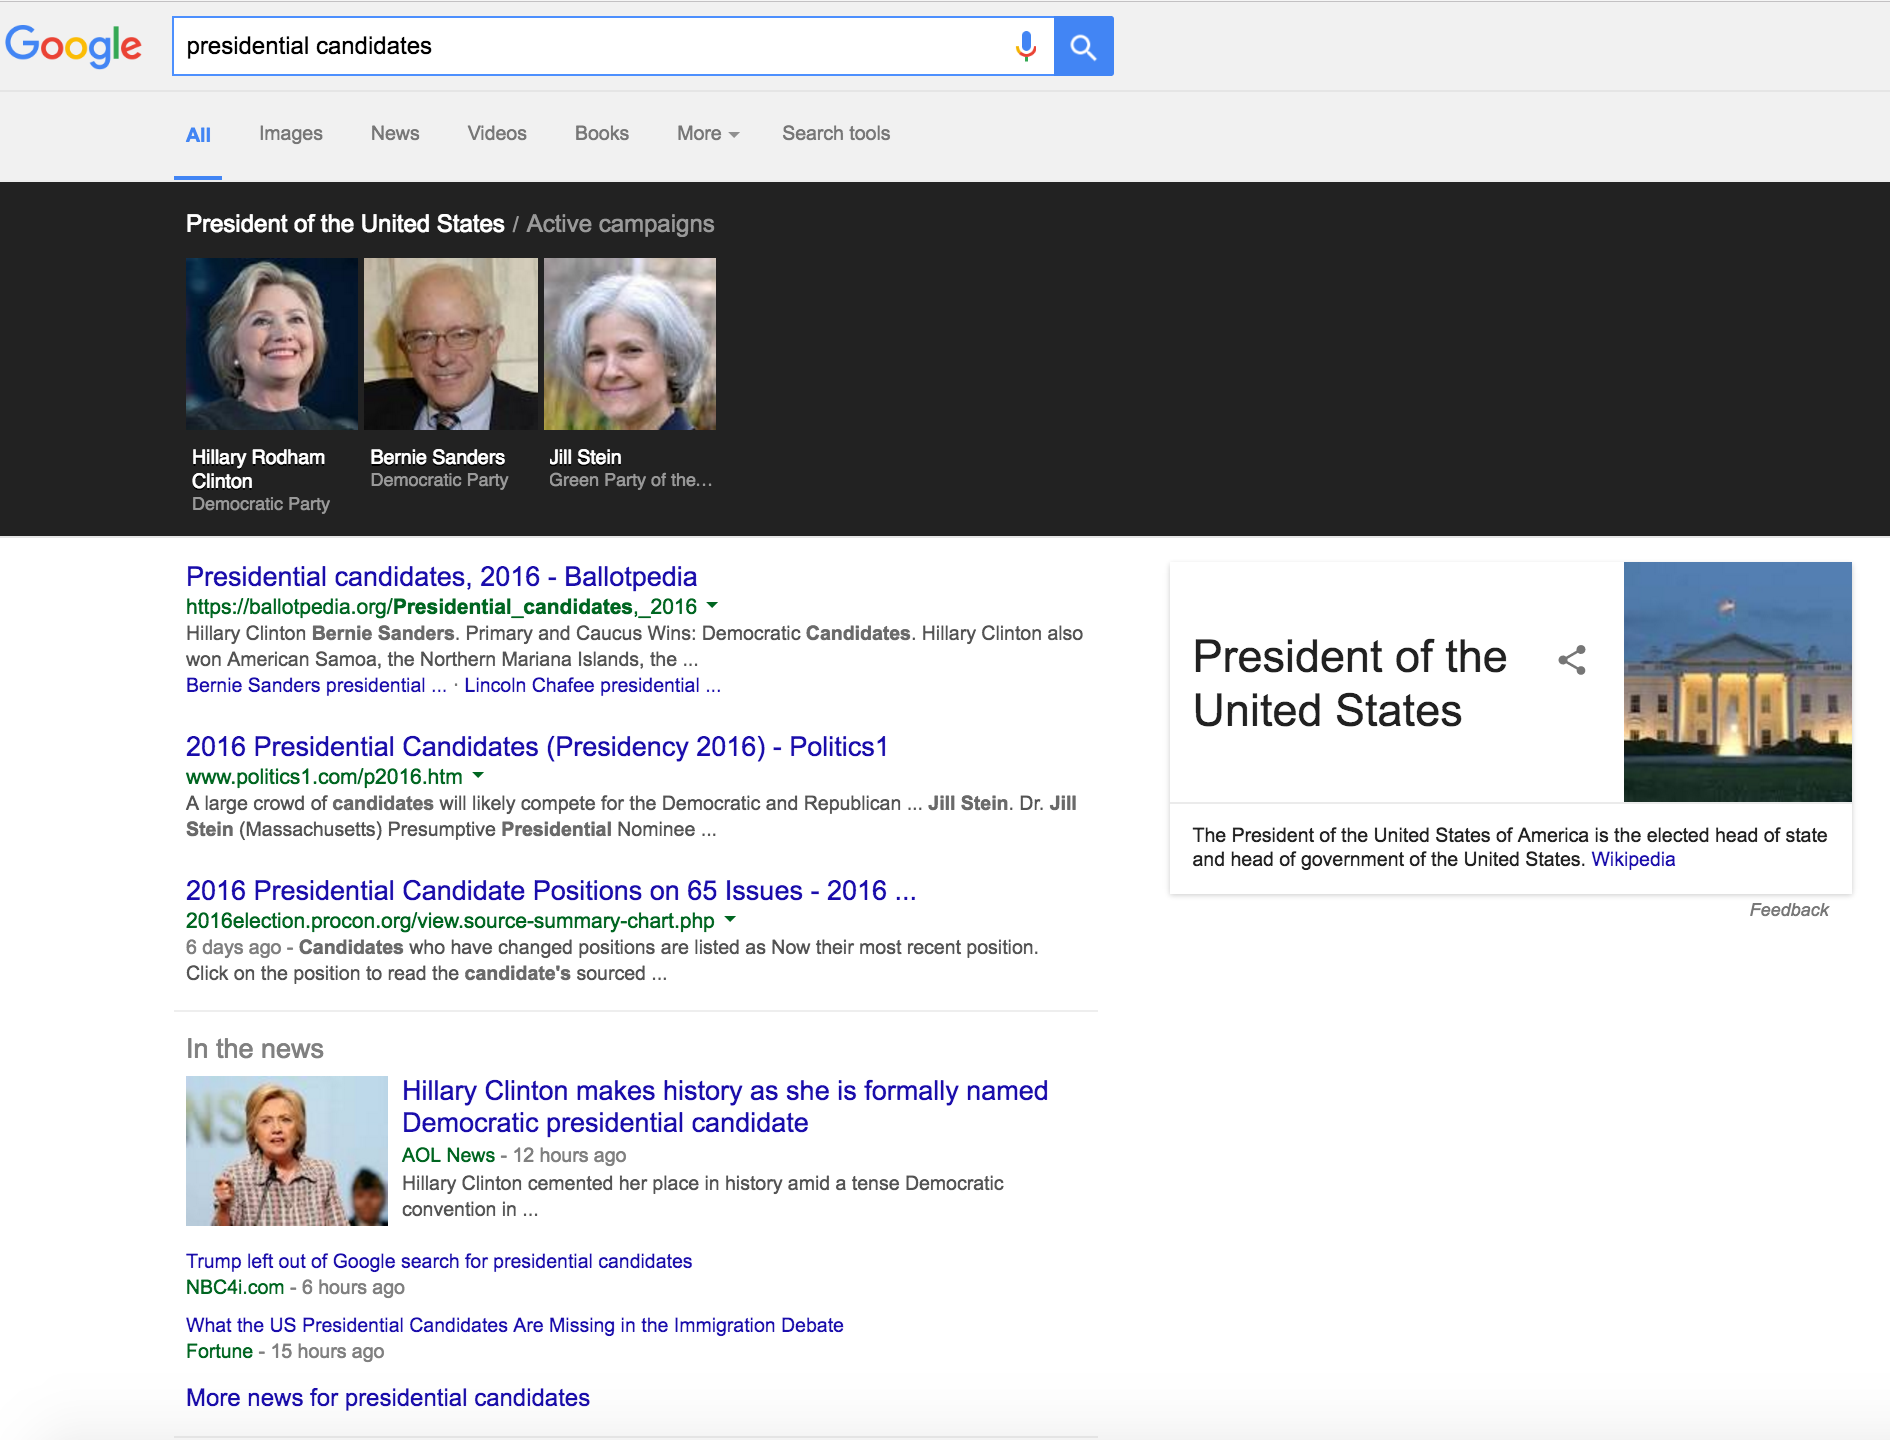Click the NBC4i.com source label
Image resolution: width=1890 pixels, height=1440 pixels.
tap(235, 1287)
